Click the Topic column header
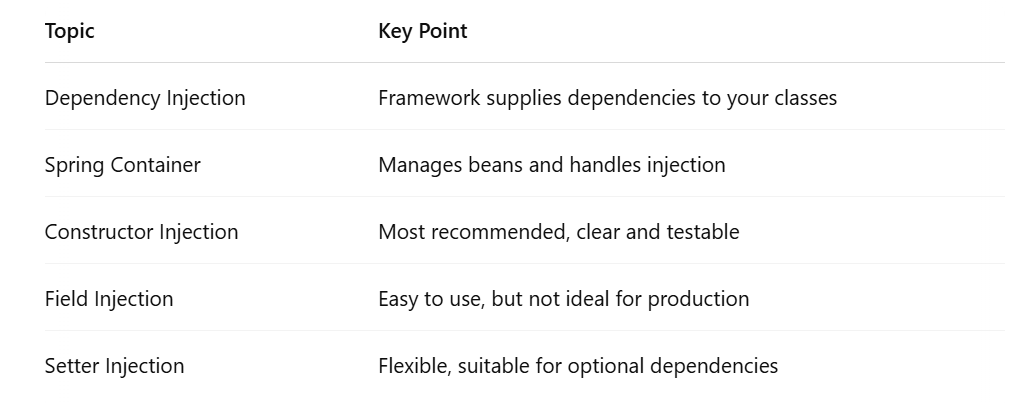 pyautogui.click(x=69, y=31)
